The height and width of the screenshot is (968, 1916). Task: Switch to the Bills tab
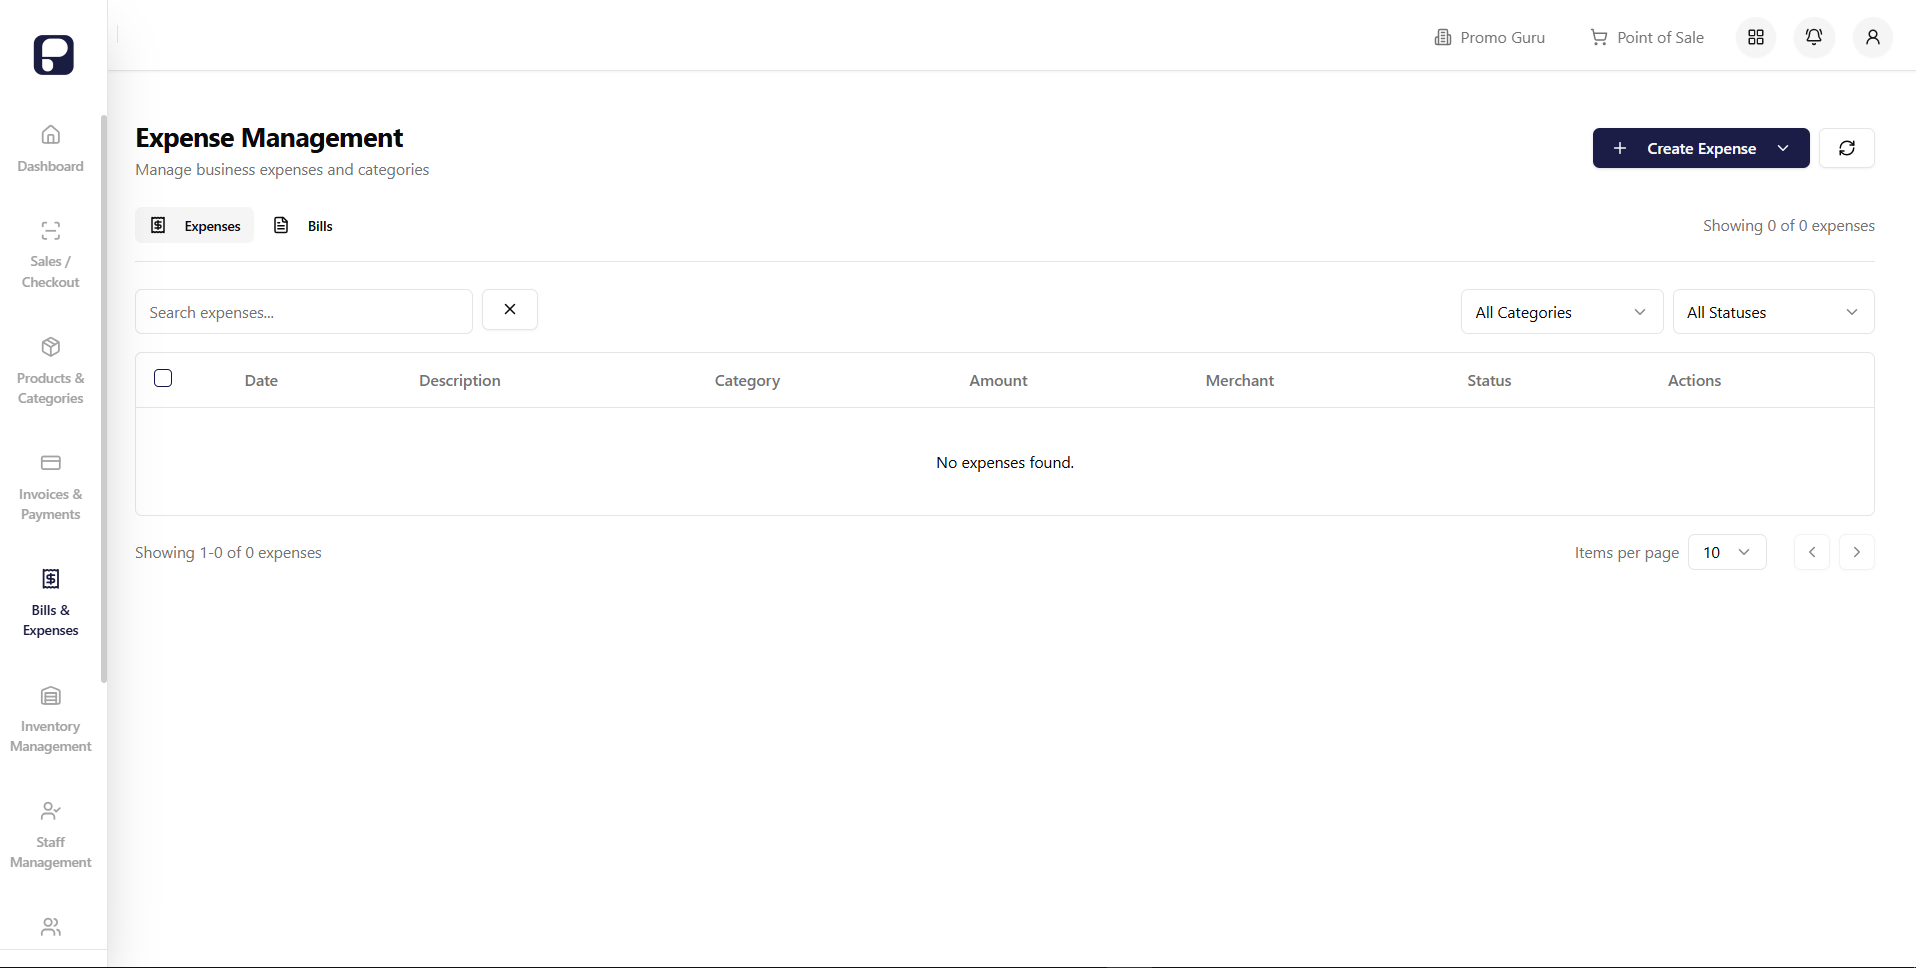[x=304, y=226]
